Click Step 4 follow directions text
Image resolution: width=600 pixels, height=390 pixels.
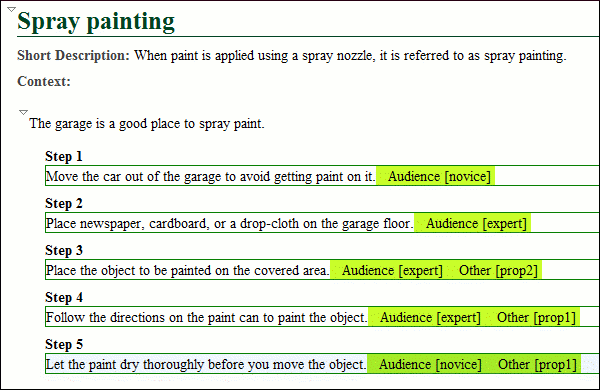click(x=207, y=318)
